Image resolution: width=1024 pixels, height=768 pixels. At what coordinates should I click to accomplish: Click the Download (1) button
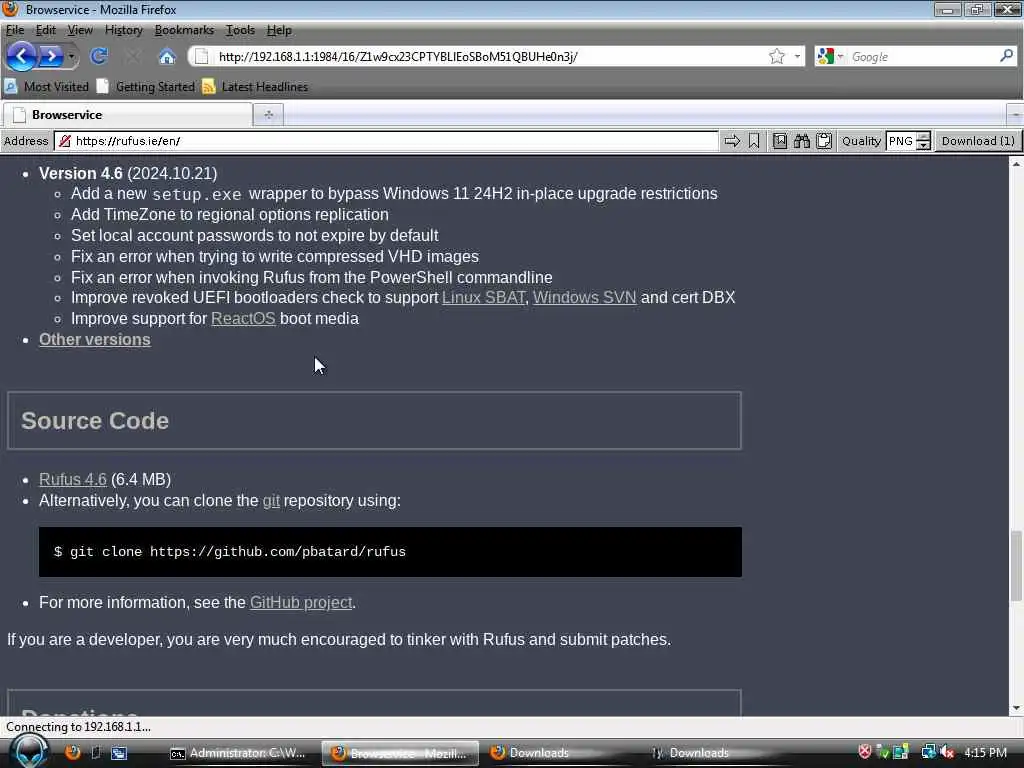coord(978,141)
